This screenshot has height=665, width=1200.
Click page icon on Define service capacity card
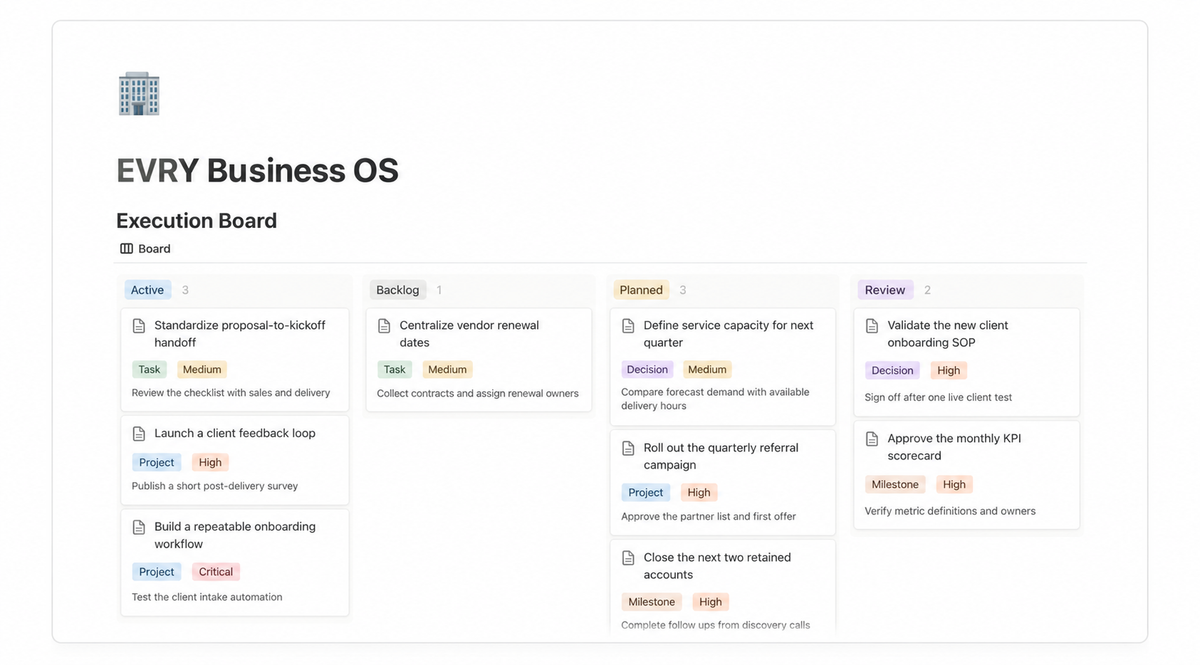coord(628,326)
